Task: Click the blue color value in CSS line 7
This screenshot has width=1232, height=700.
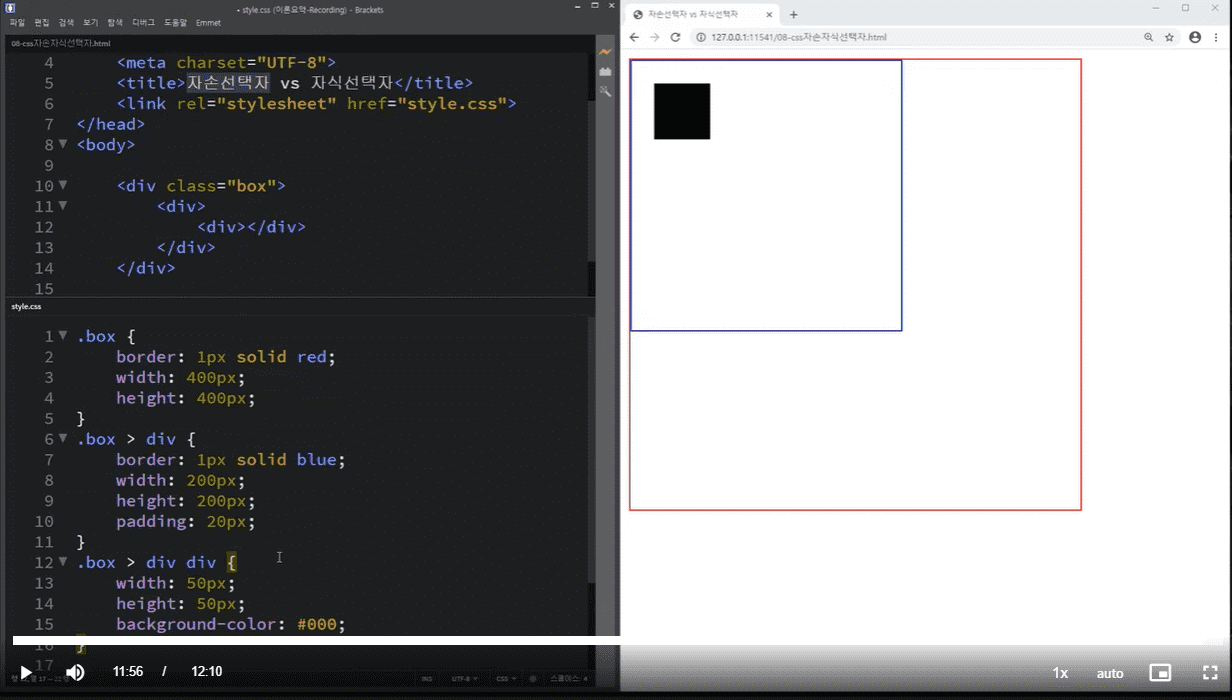Action: (x=316, y=459)
